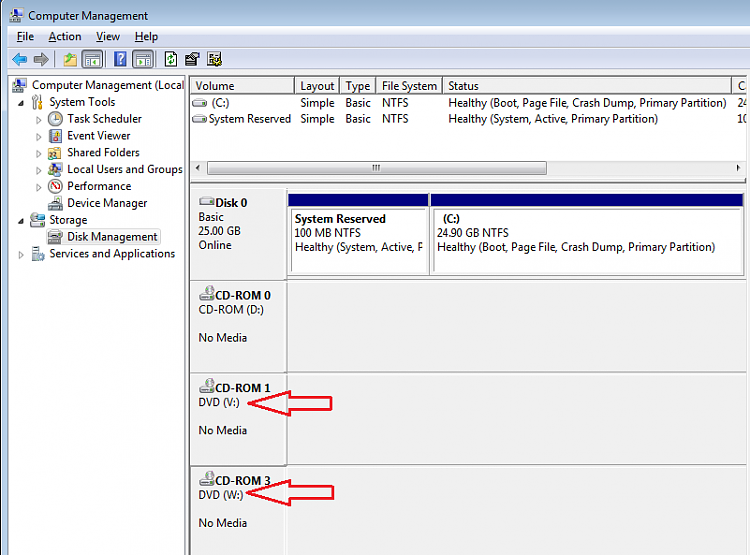Click the System Reserved volume drive icon

tap(200, 119)
